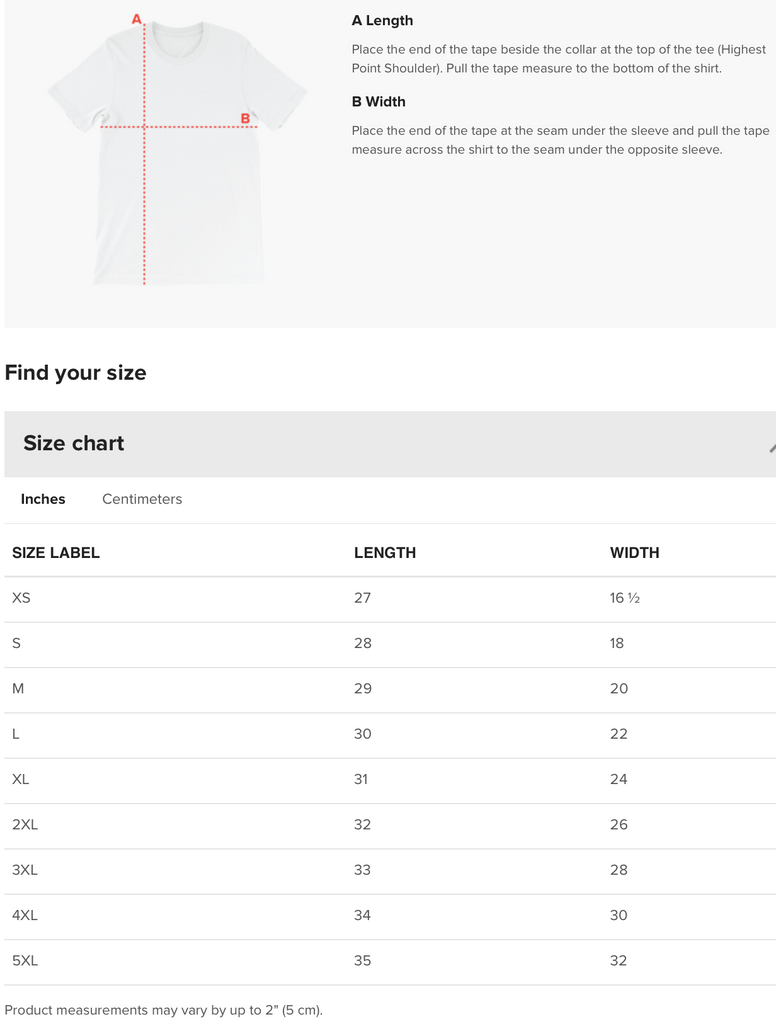
Task: Select the XS size row label
Action: 21,598
